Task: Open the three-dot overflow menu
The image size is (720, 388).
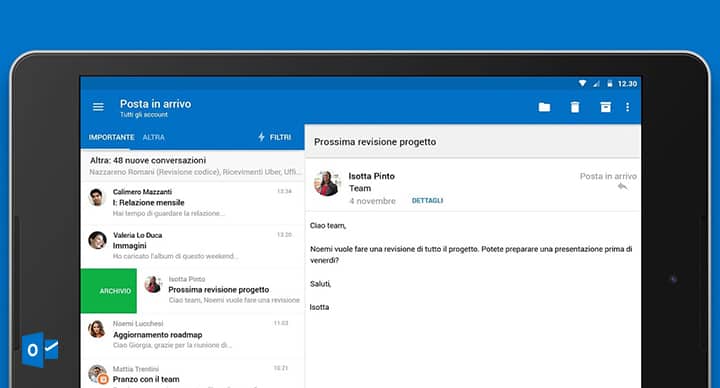Action: pos(627,107)
